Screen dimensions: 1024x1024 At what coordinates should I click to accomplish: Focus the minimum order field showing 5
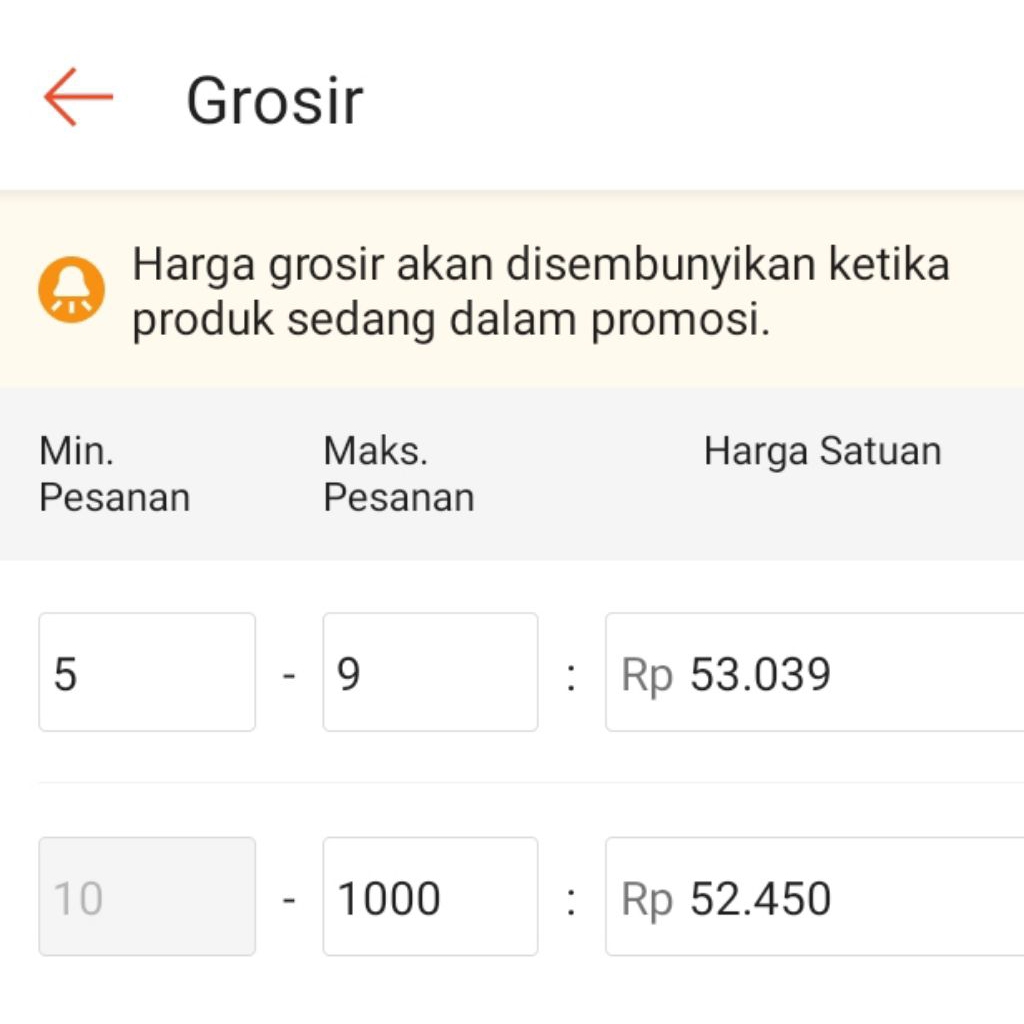(147, 672)
